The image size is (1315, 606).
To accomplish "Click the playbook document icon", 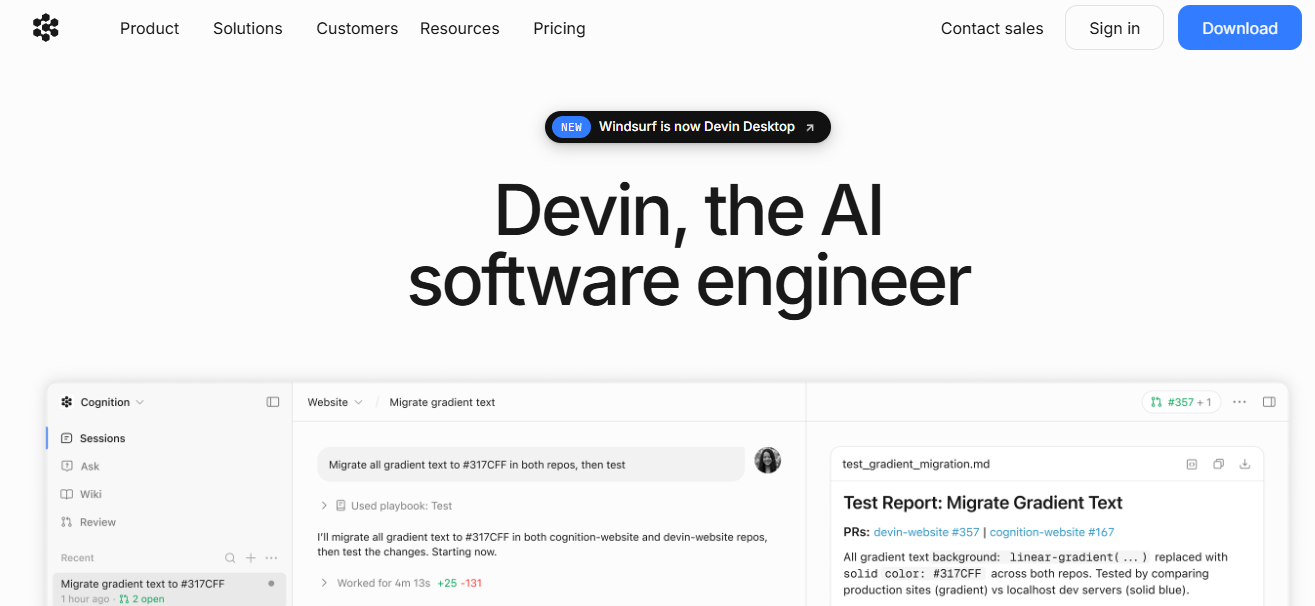I will click(x=341, y=506).
